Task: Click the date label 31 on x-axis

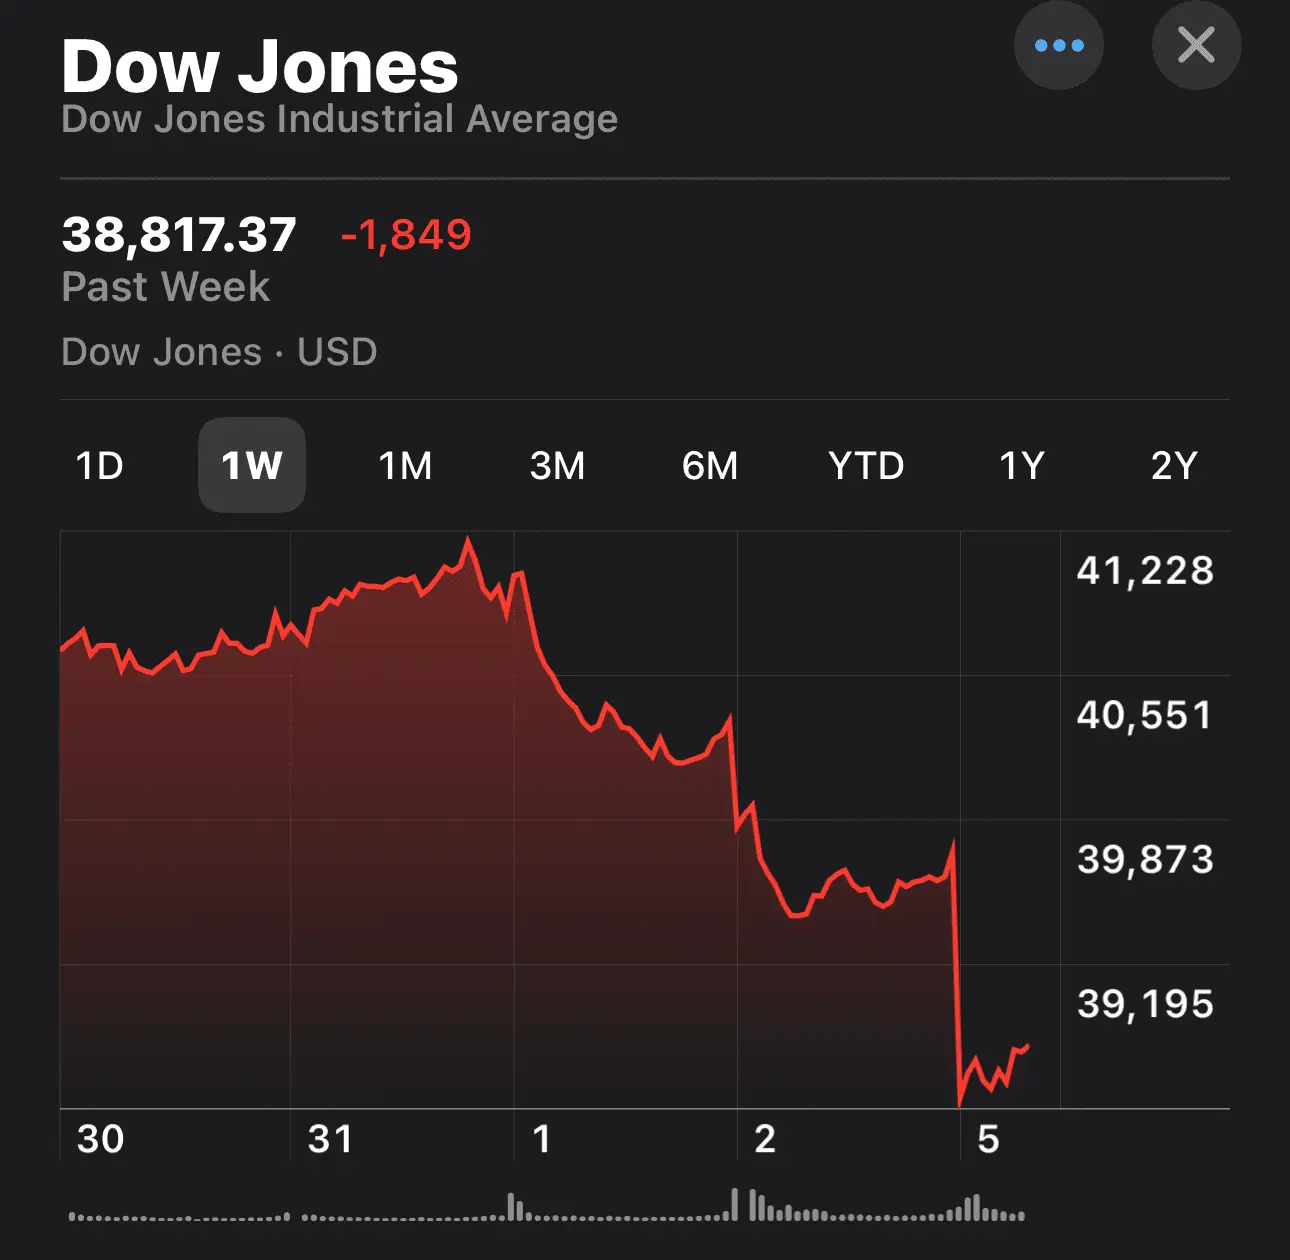Action: click(x=330, y=1139)
